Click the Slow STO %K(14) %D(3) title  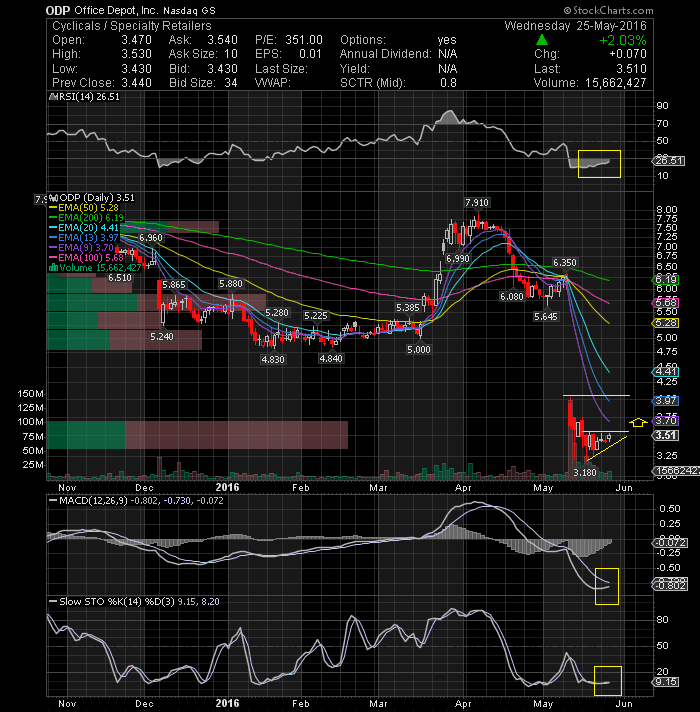117,602
